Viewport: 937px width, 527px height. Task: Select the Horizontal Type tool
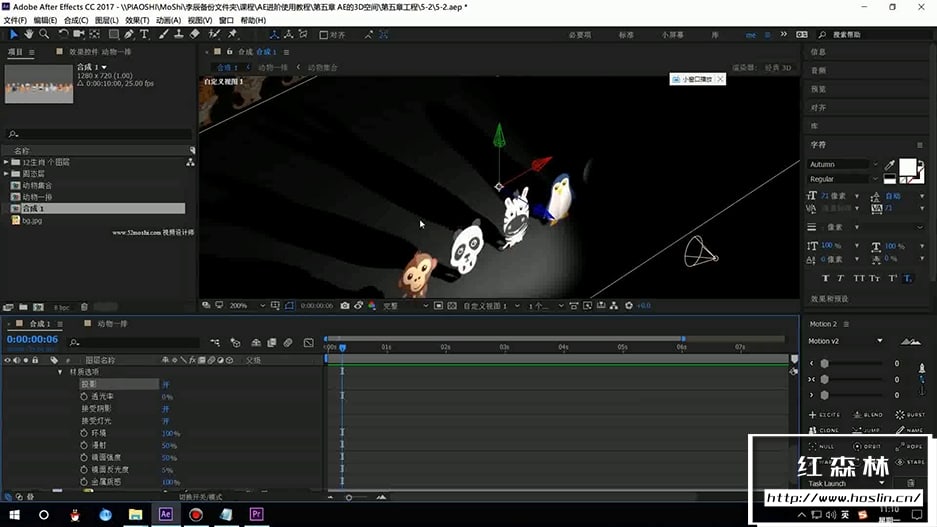pos(145,35)
